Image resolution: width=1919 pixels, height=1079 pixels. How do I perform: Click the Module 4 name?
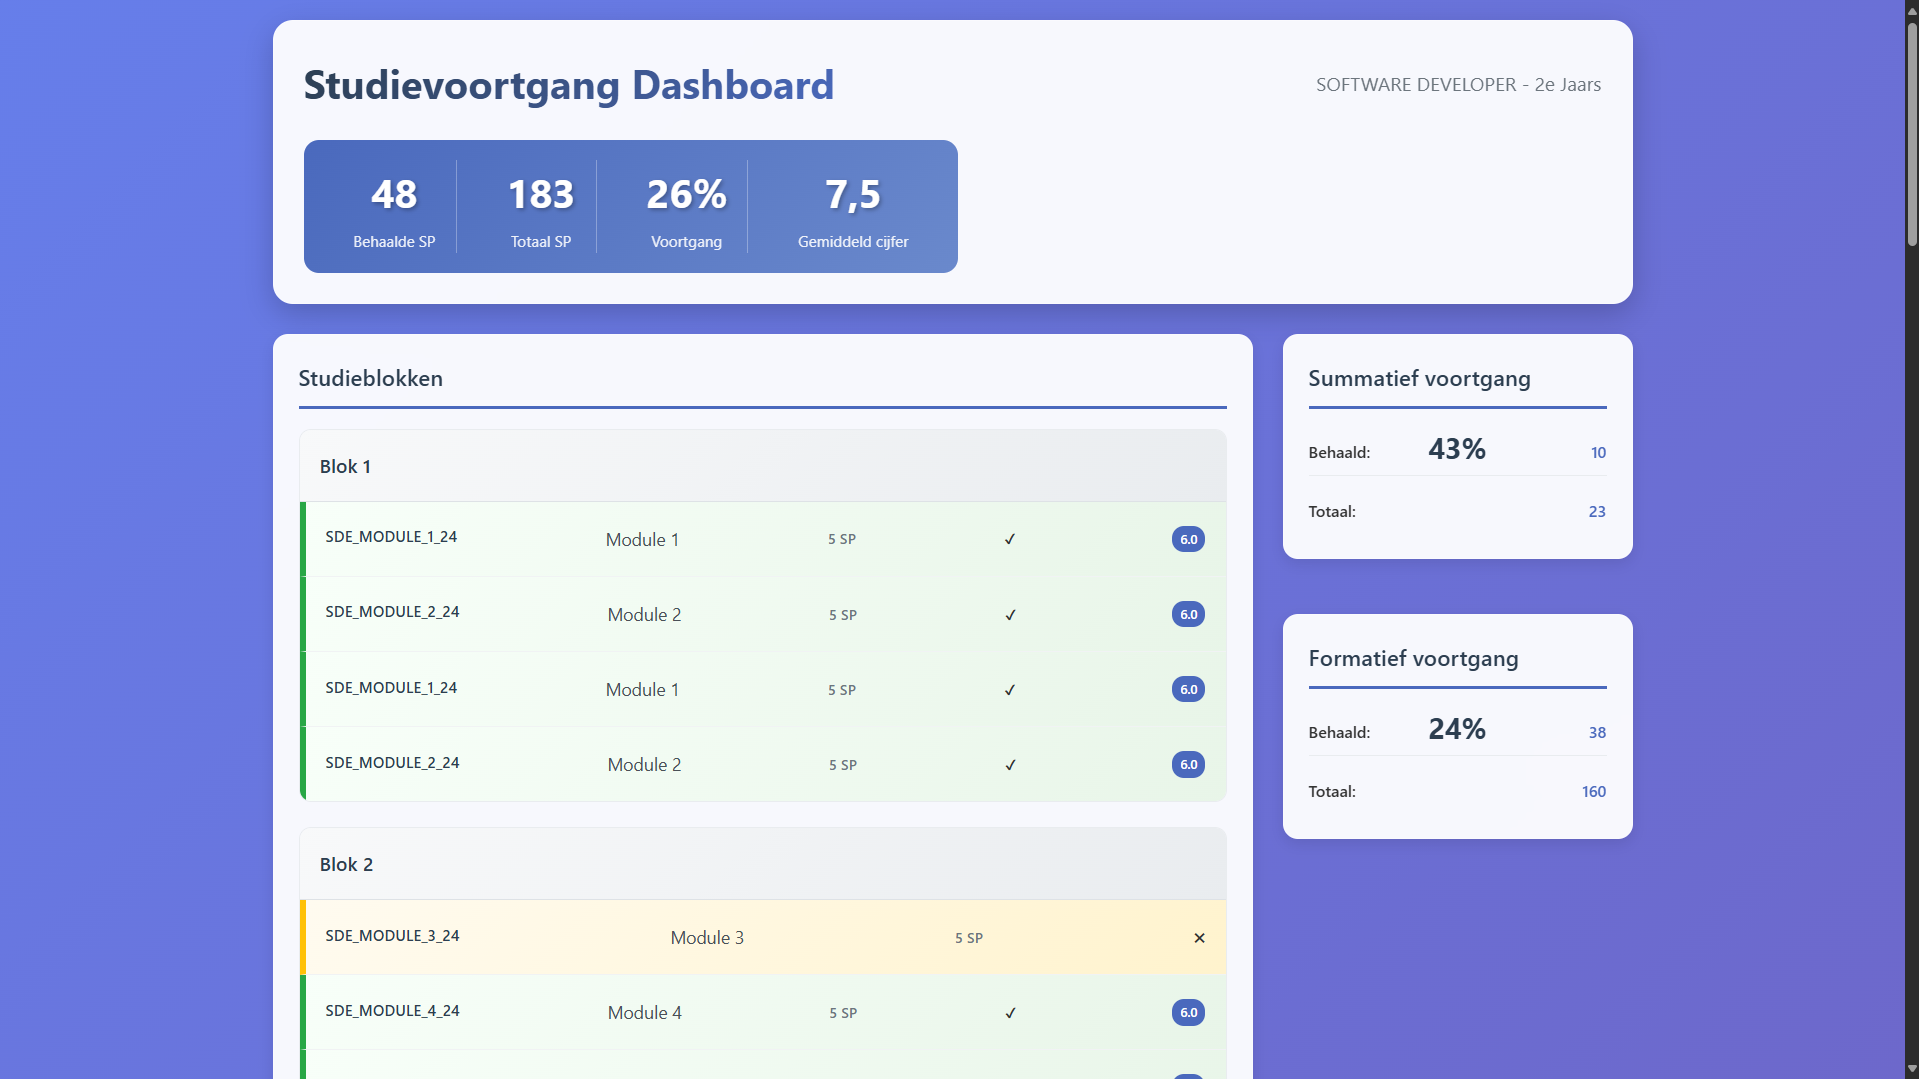tap(645, 1013)
